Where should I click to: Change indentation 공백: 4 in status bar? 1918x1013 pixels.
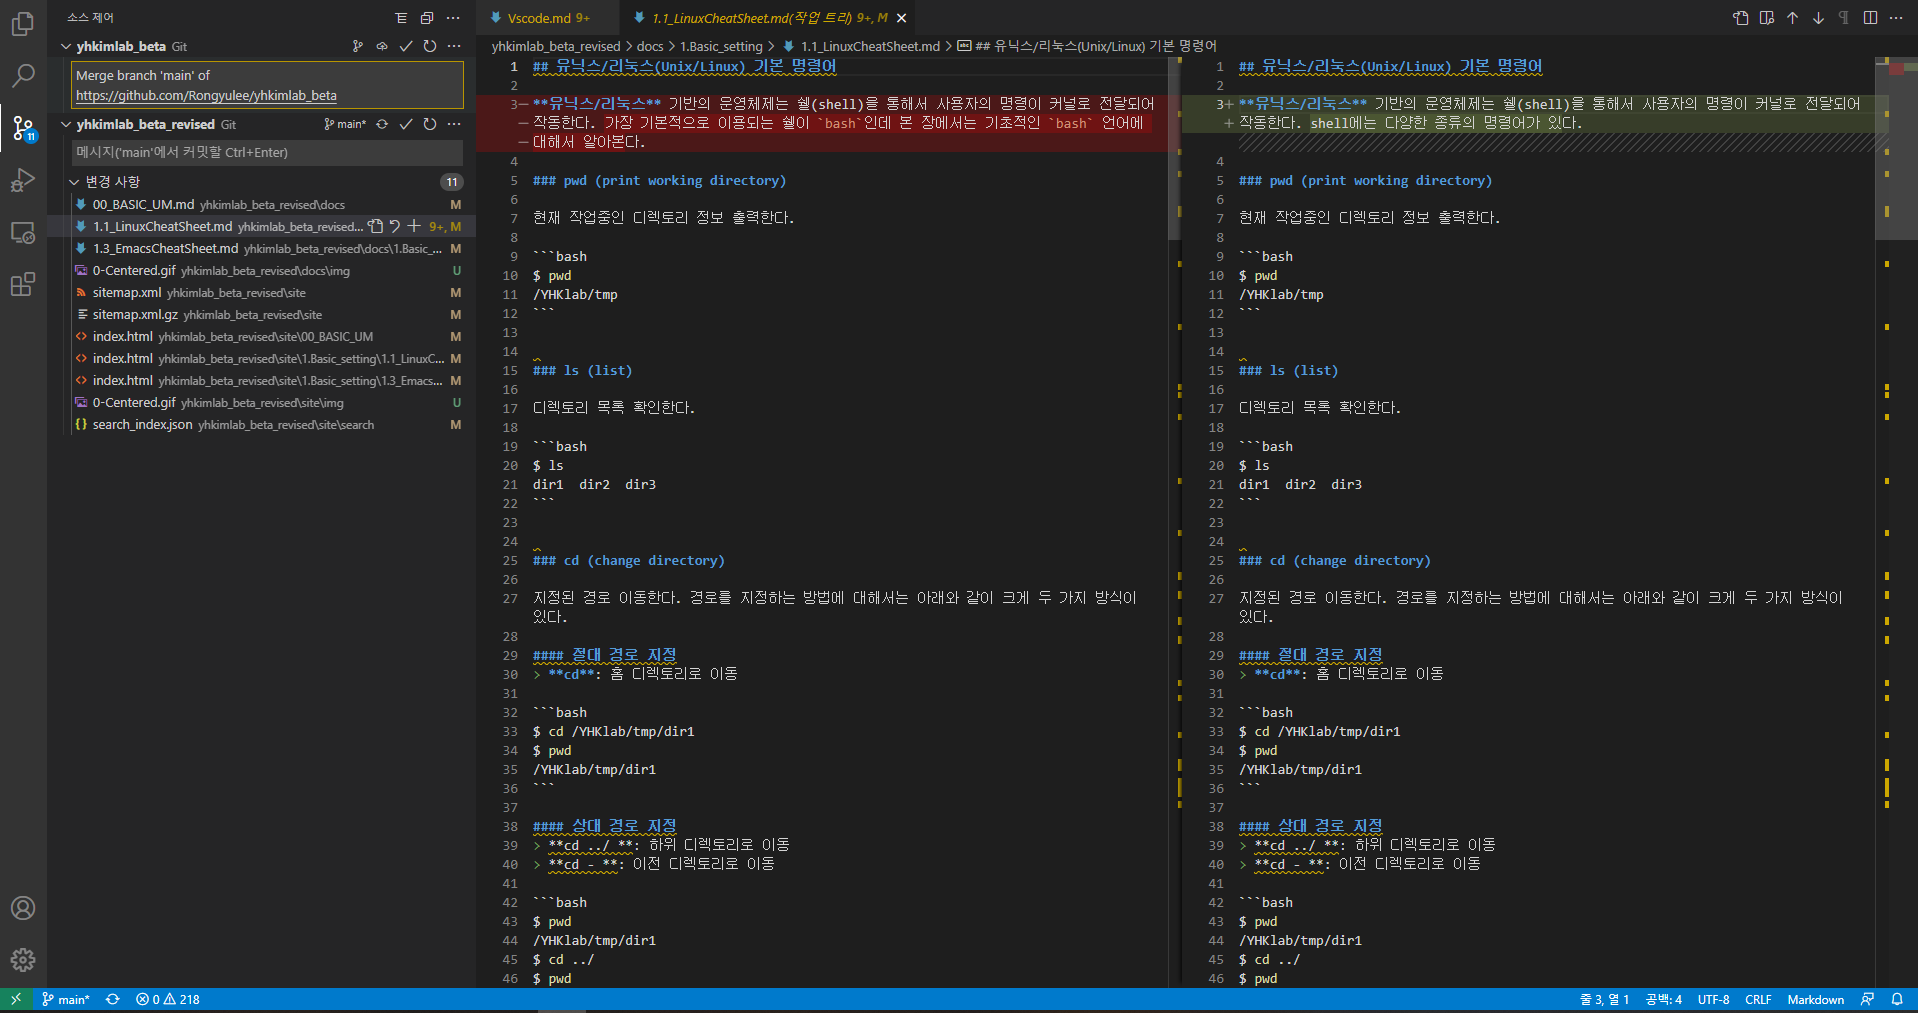[x=1664, y=999]
